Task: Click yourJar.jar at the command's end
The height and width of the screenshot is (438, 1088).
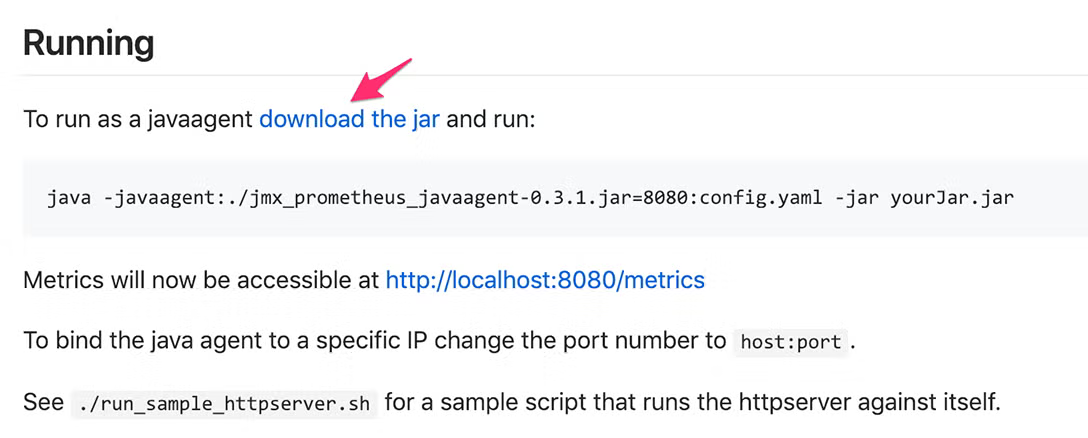Action: pos(950,198)
